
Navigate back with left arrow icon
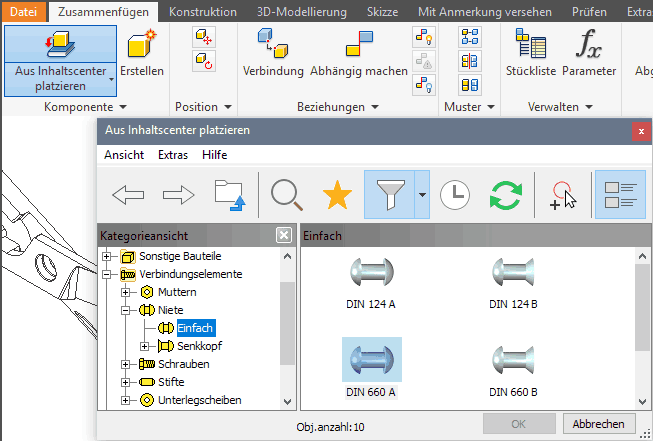(x=128, y=194)
